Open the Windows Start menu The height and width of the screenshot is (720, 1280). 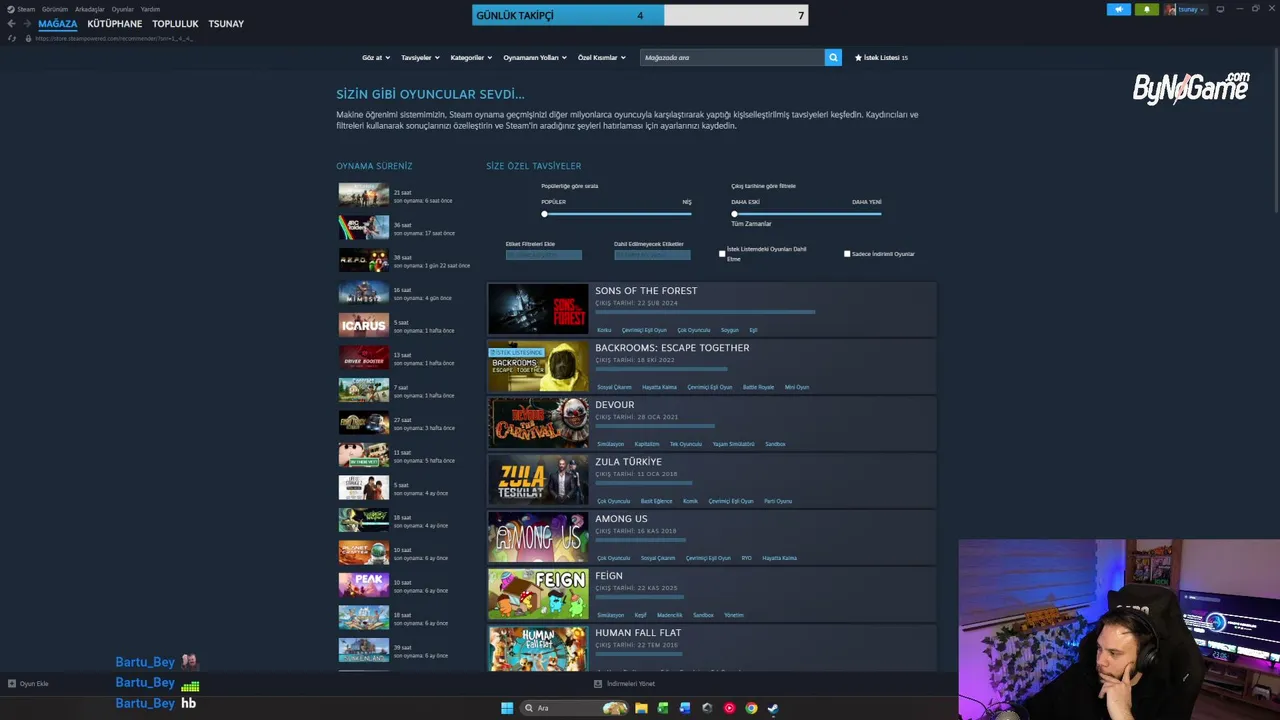pos(507,708)
